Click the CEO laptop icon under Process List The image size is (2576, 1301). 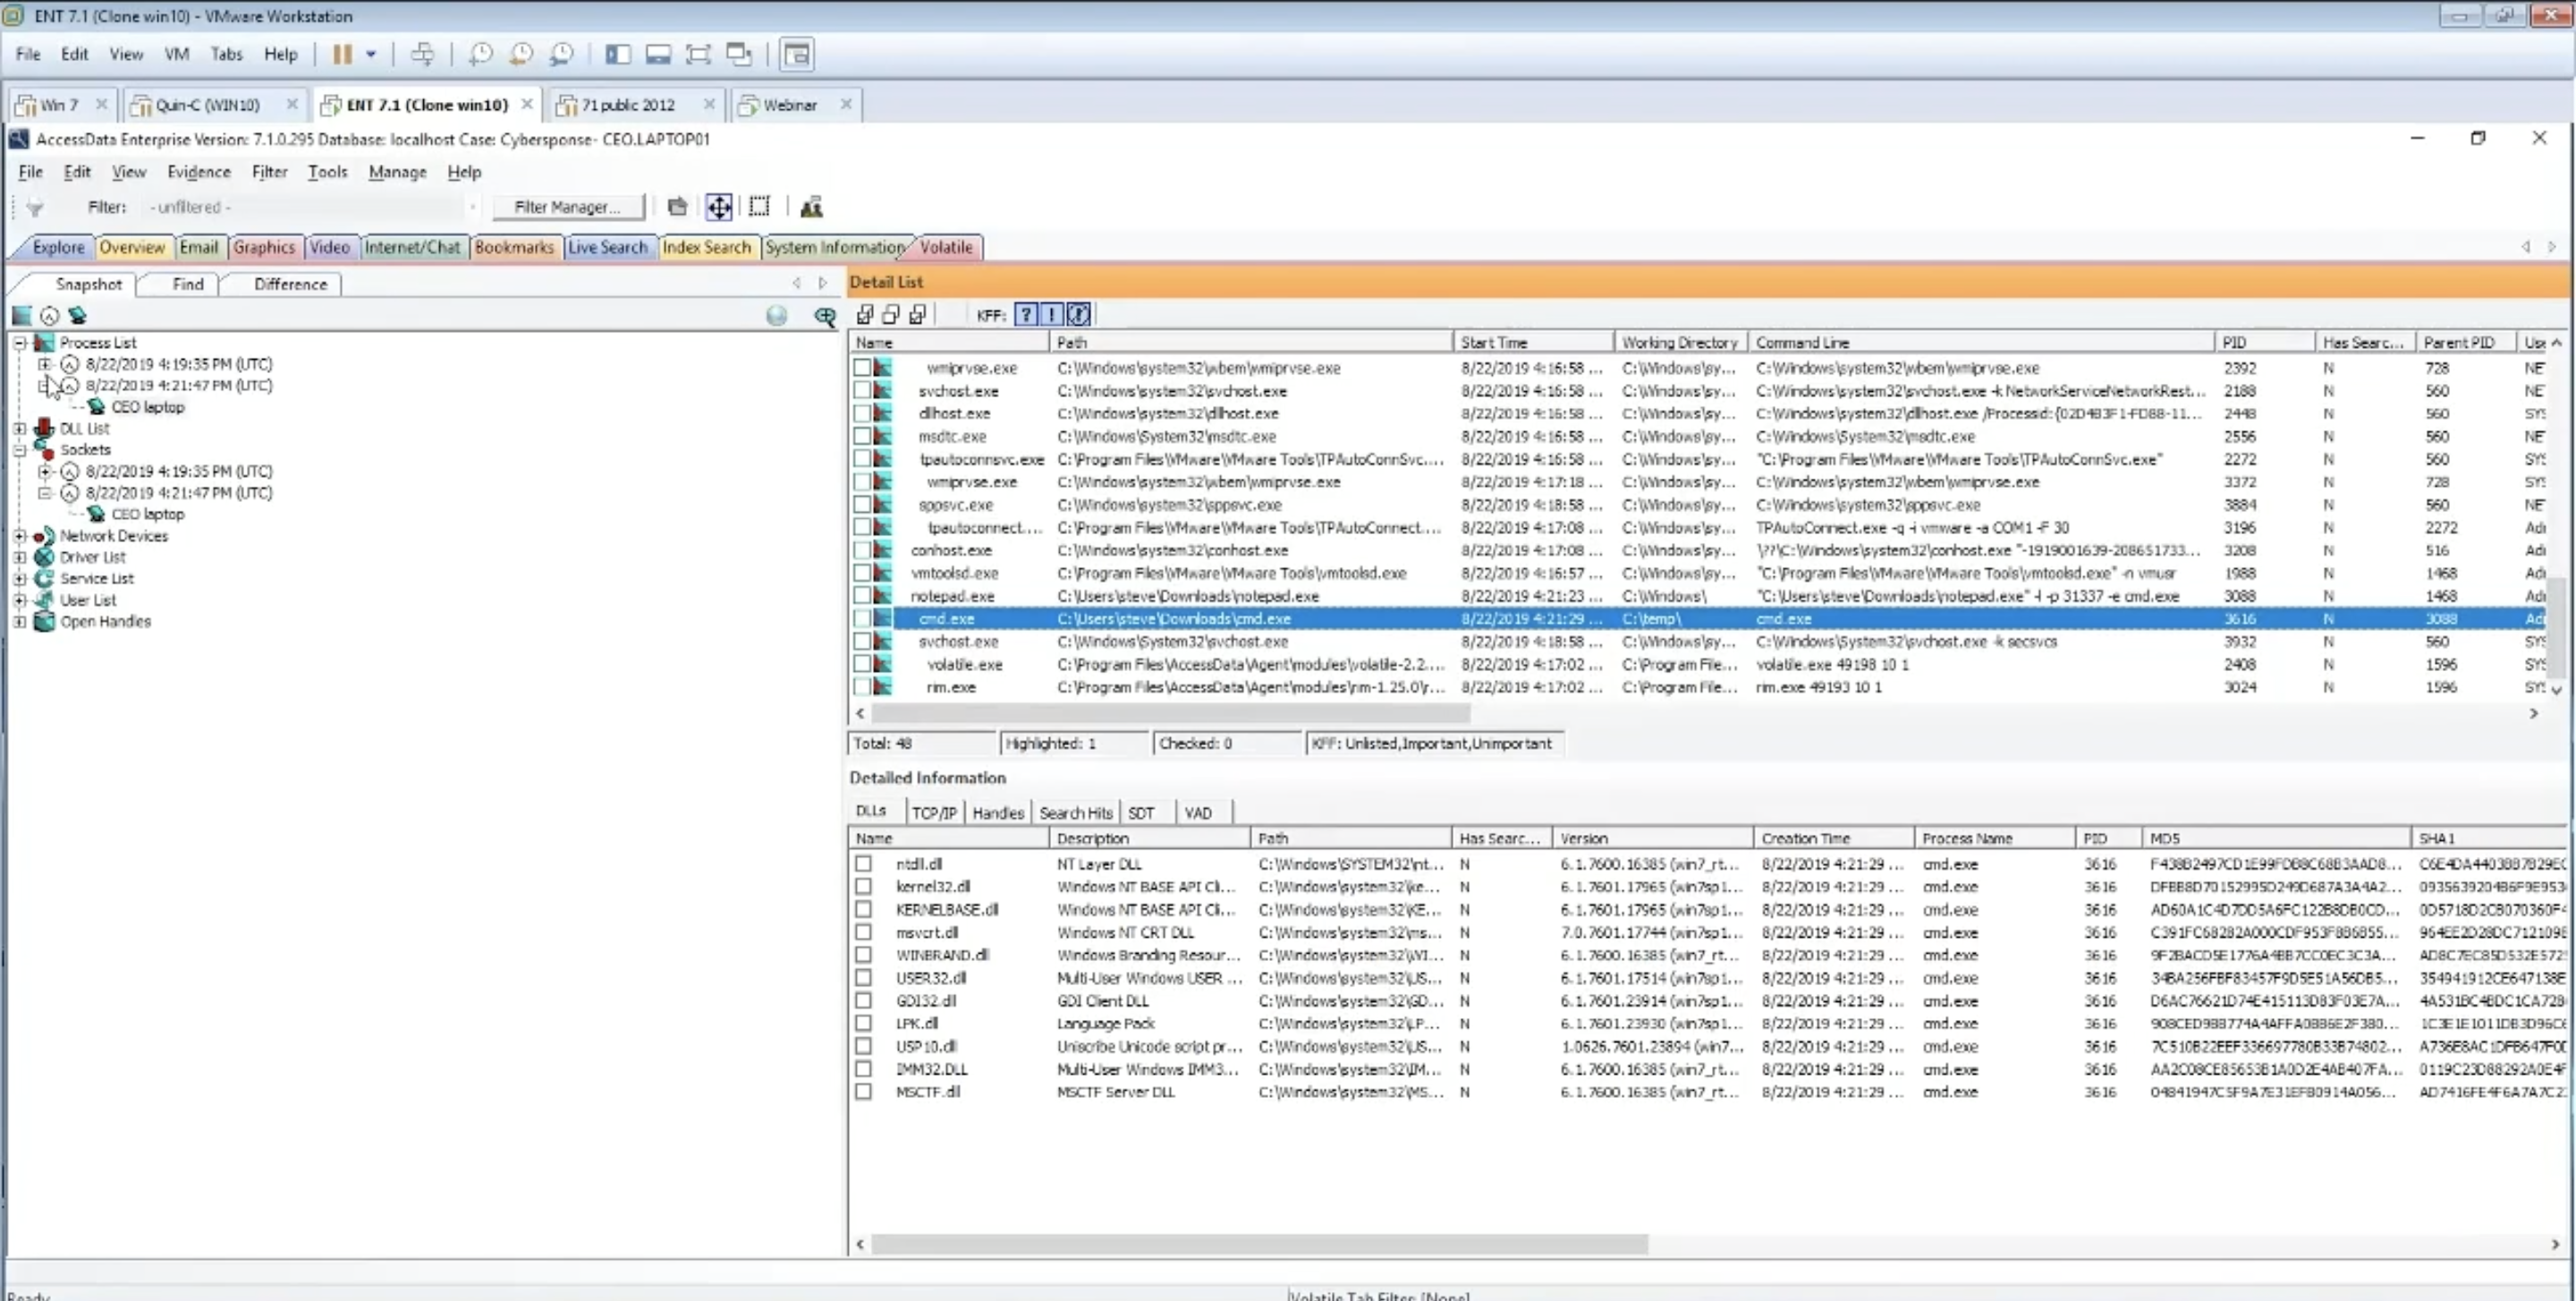pos(96,407)
